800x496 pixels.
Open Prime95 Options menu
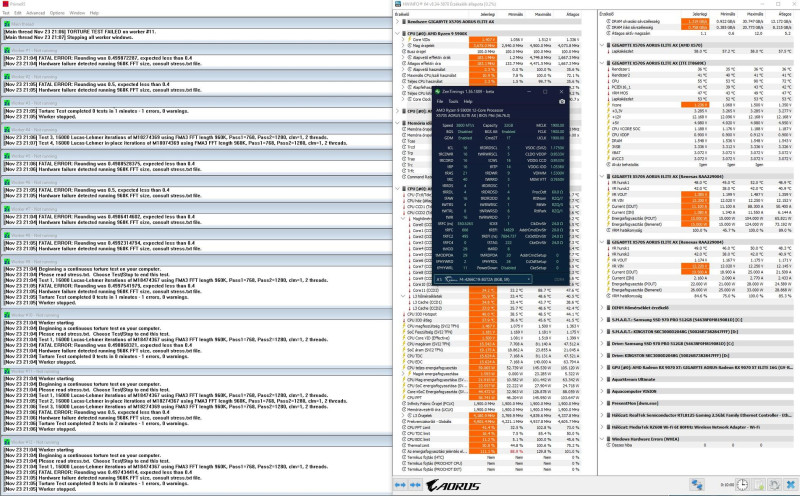point(57,13)
